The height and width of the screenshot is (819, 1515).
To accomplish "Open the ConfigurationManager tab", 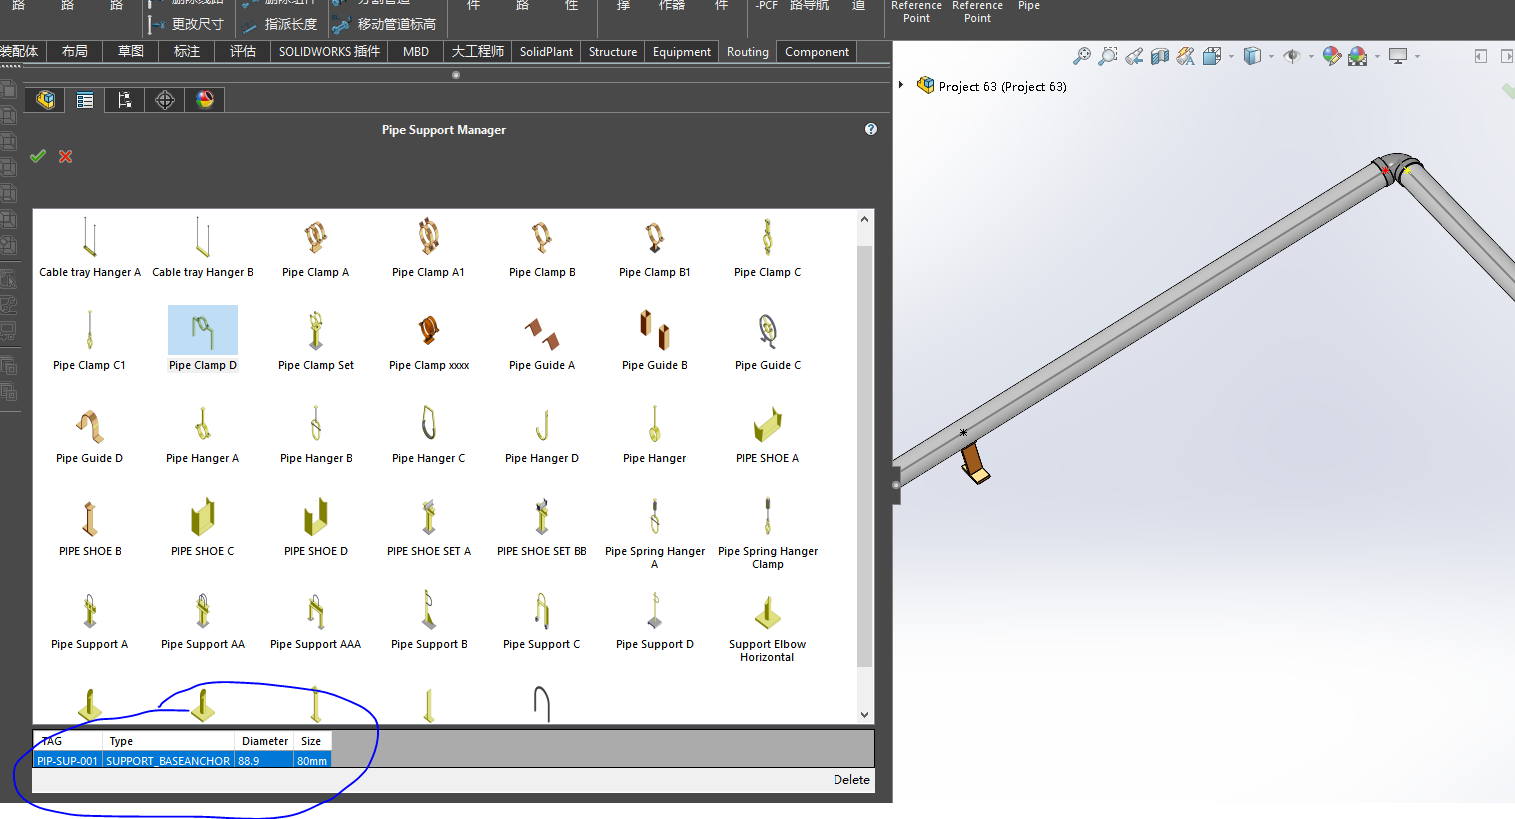I will coord(125,100).
